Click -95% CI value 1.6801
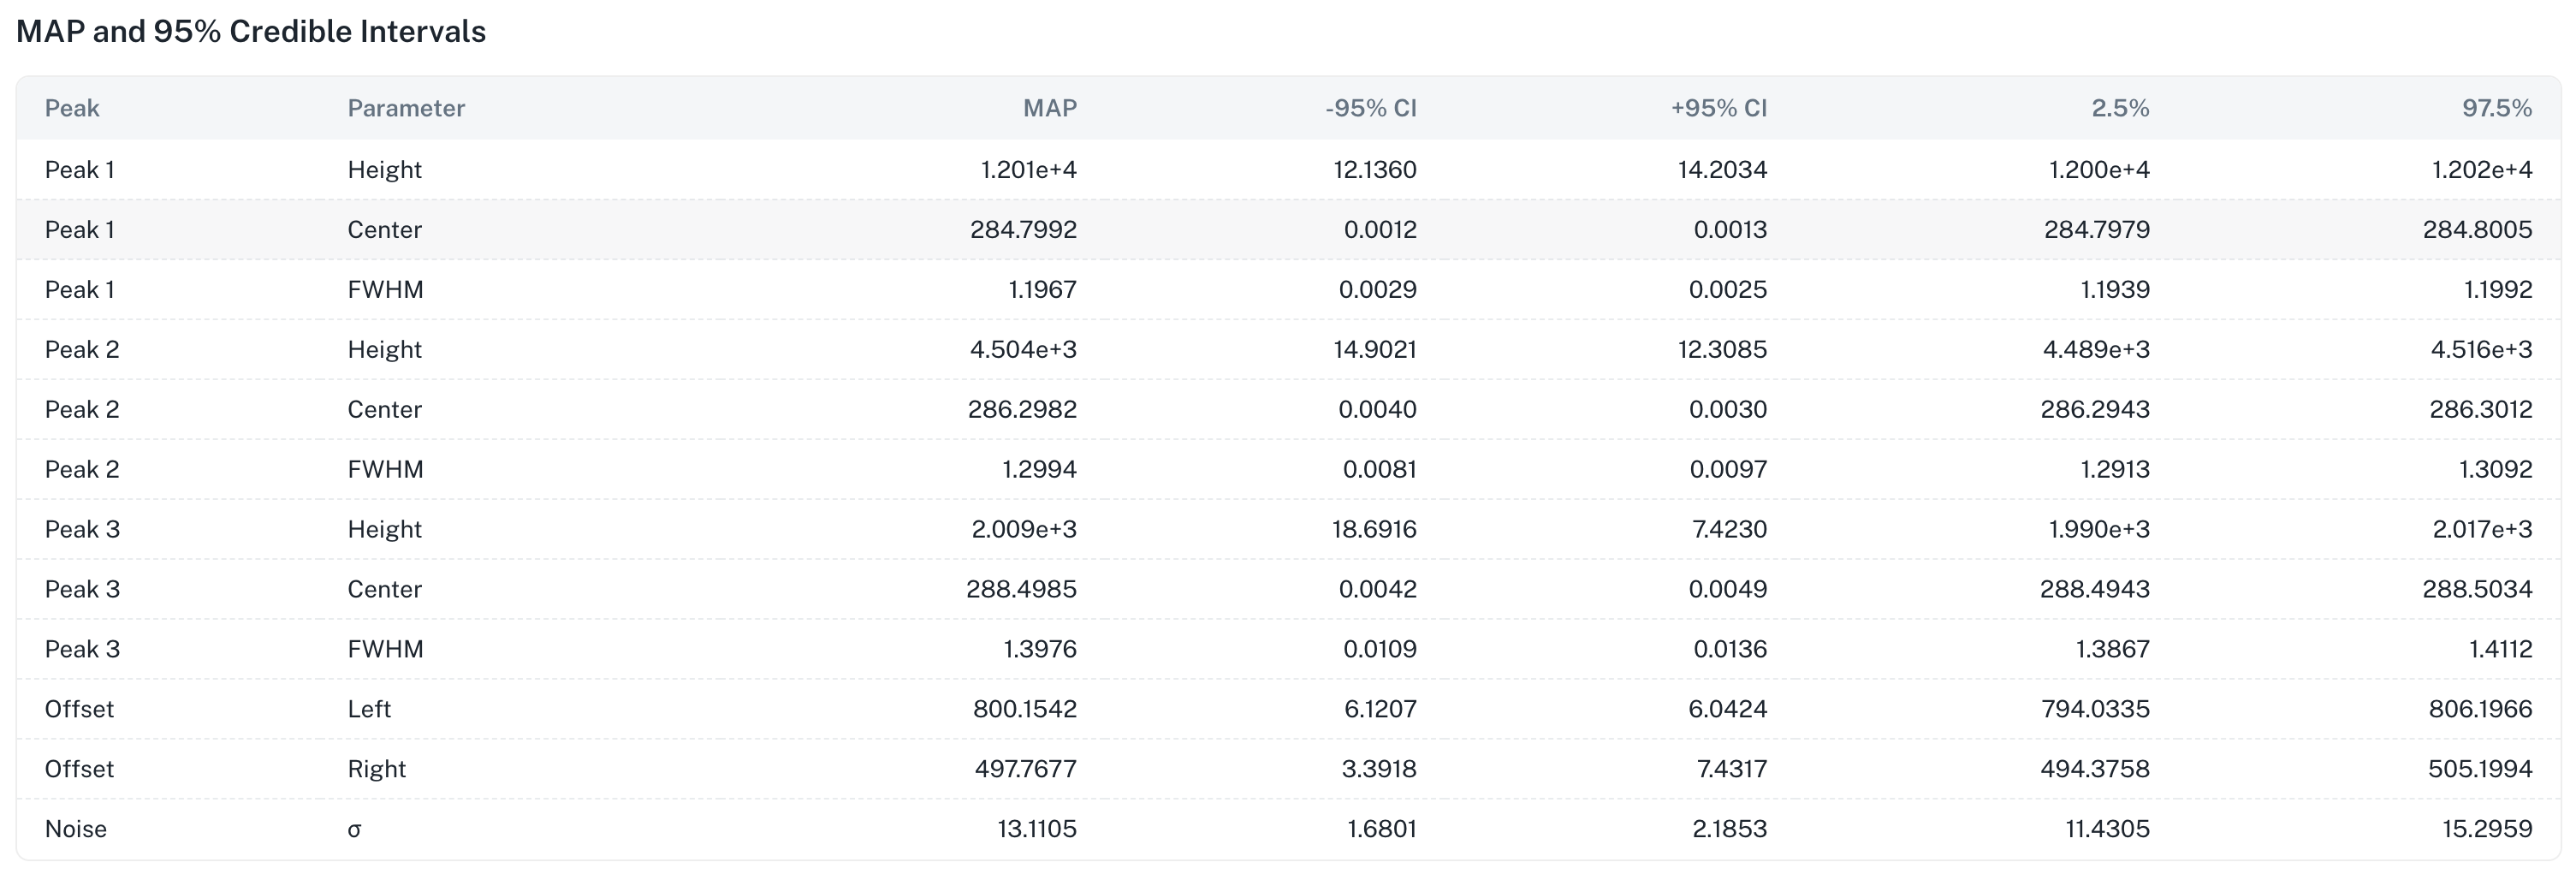 click(1382, 830)
